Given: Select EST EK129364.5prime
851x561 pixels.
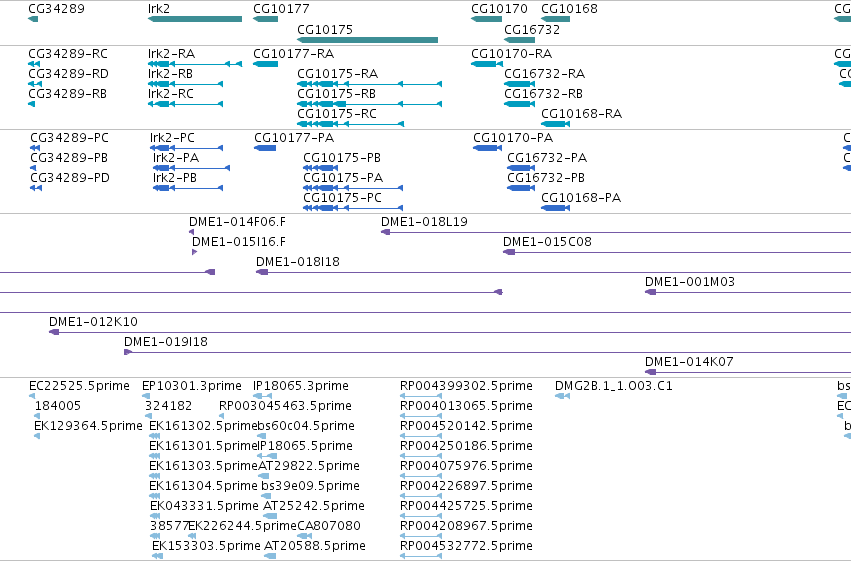Looking at the screenshot, I should [88, 426].
